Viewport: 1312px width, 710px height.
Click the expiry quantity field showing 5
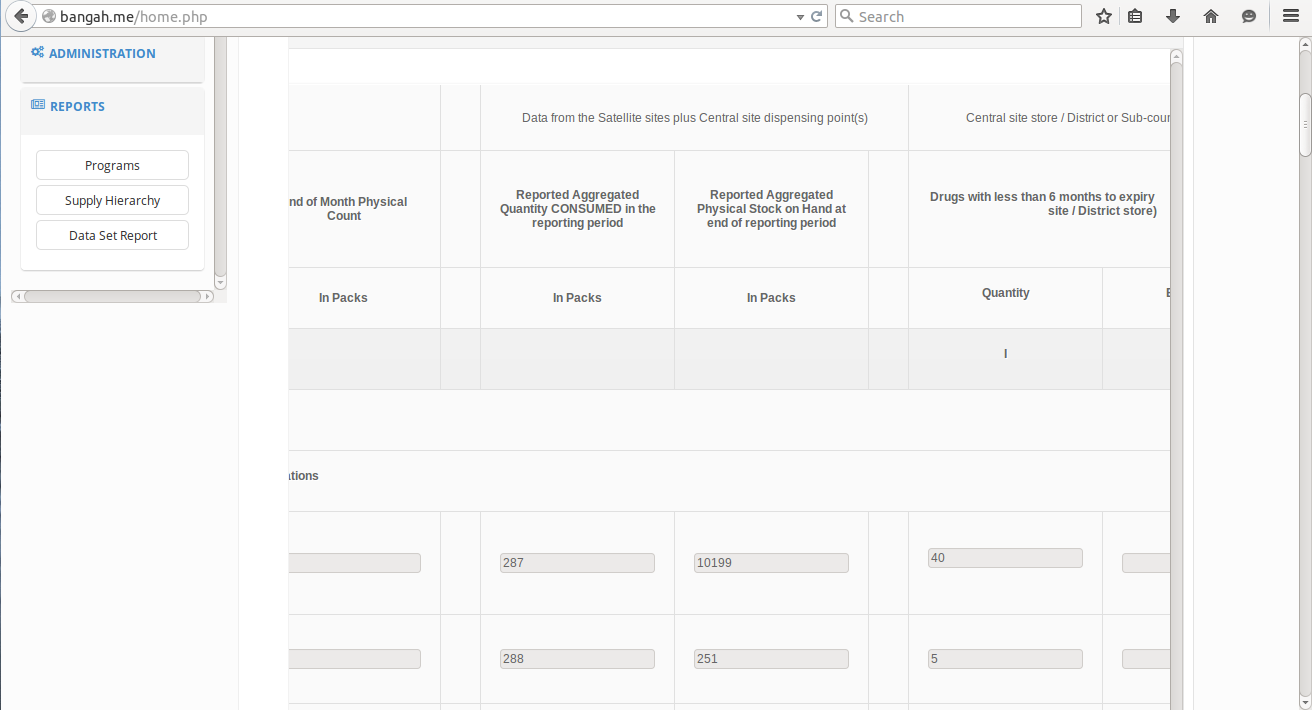coord(1005,659)
